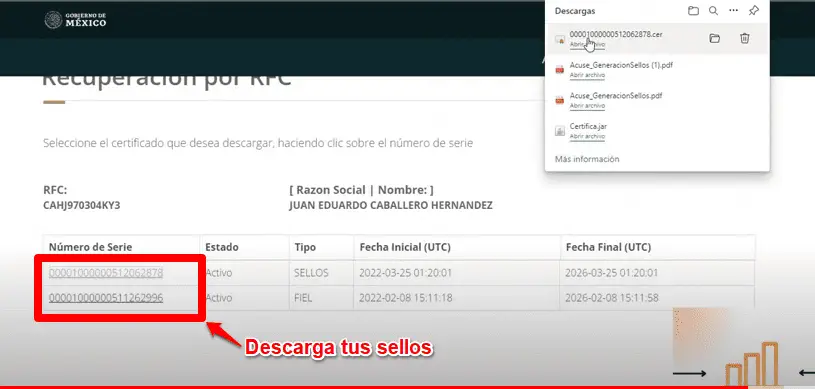Show the .cer file in folder
815x389 pixels.
(715, 38)
